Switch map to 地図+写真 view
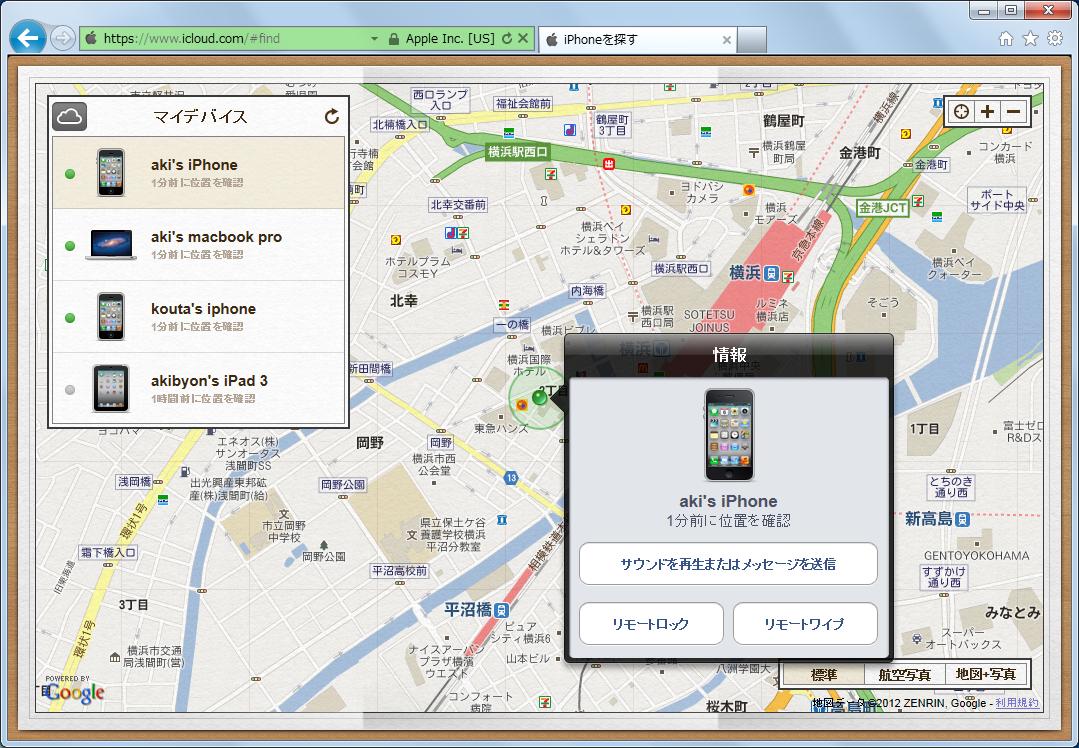 tap(985, 674)
